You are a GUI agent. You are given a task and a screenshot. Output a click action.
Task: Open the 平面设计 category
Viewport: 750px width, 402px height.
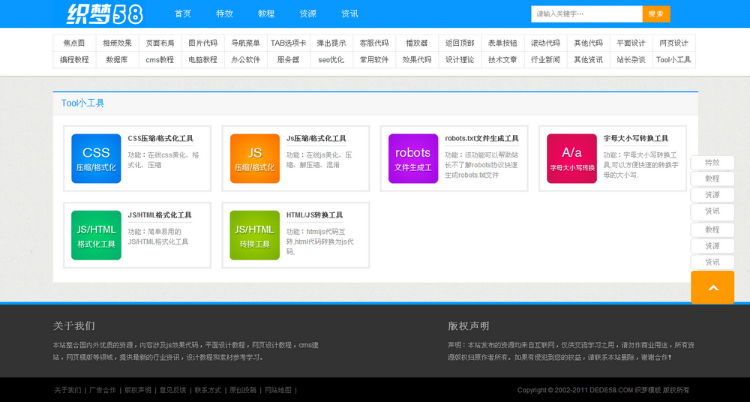pos(631,43)
